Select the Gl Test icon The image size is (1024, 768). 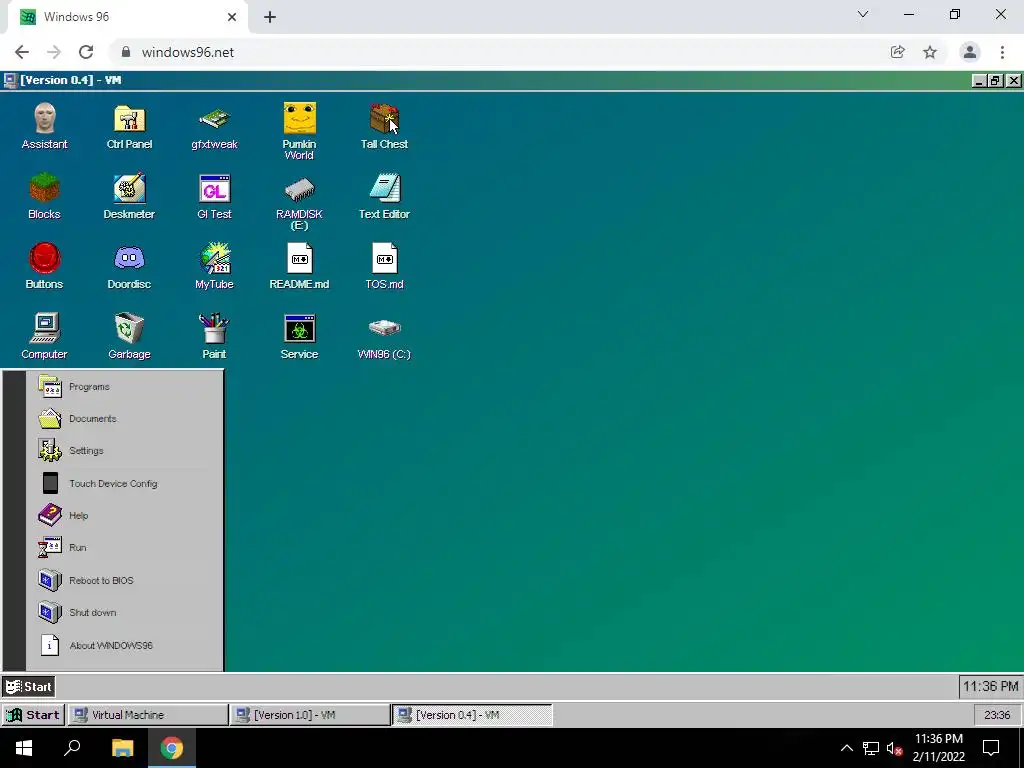[x=214, y=196]
